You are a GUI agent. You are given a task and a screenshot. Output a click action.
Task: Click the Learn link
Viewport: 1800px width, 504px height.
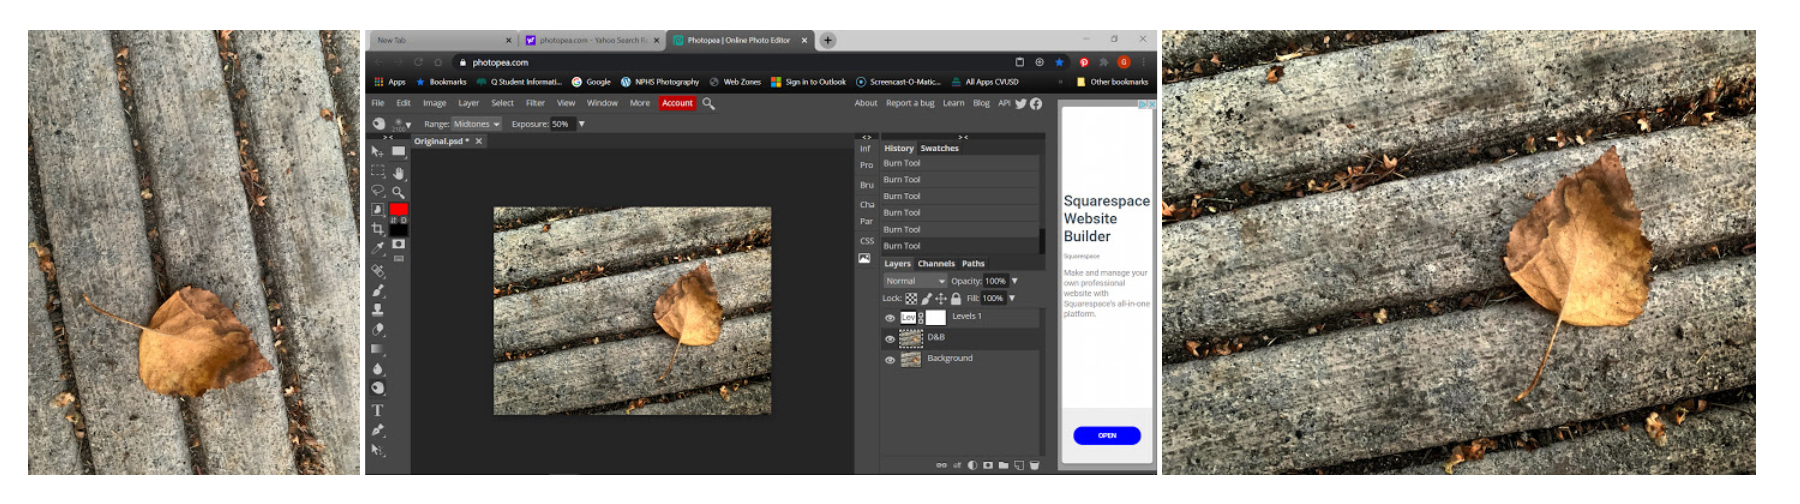click(953, 103)
